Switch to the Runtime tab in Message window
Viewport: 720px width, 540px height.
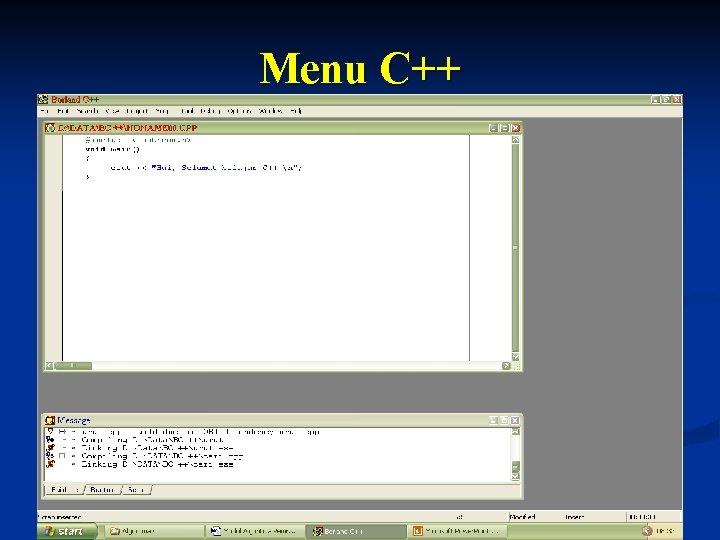[x=103, y=490]
